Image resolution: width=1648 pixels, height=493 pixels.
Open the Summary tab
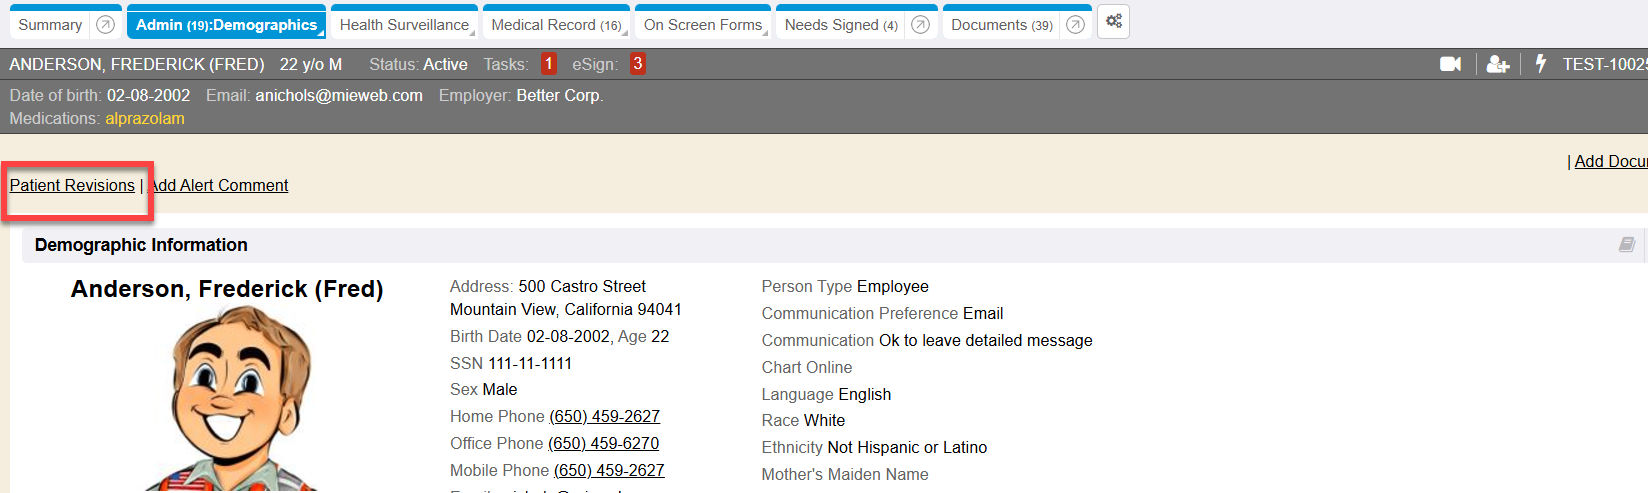click(50, 25)
